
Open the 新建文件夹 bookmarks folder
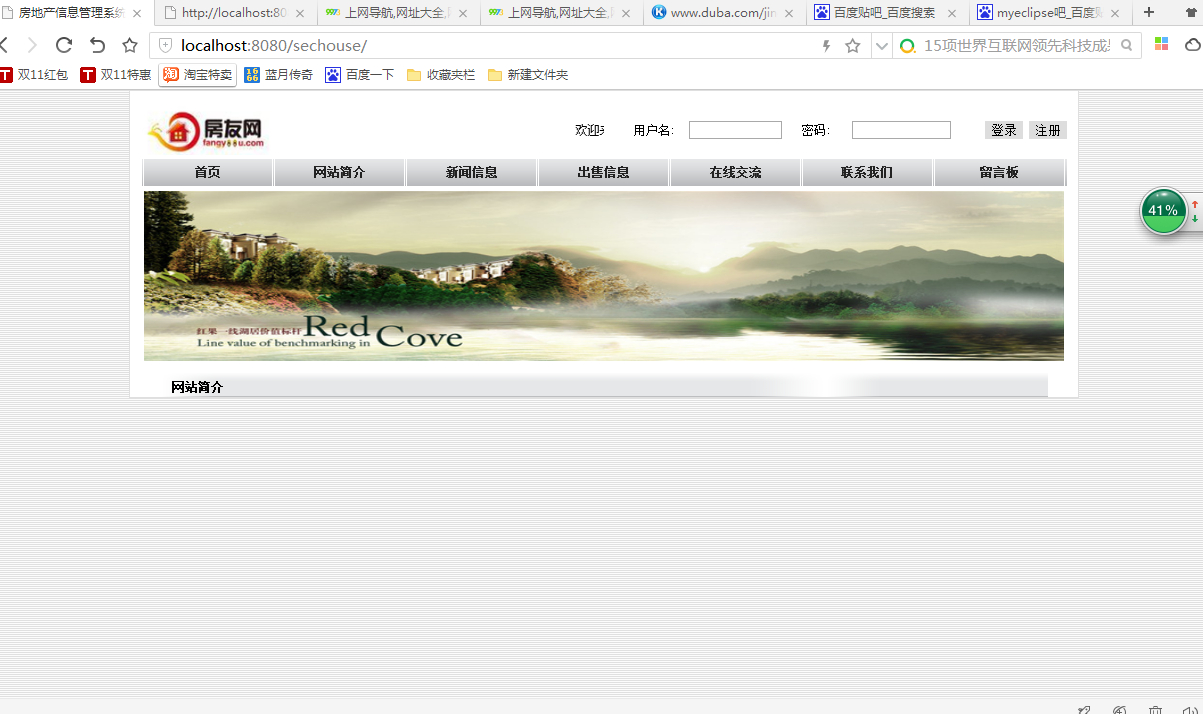528,75
